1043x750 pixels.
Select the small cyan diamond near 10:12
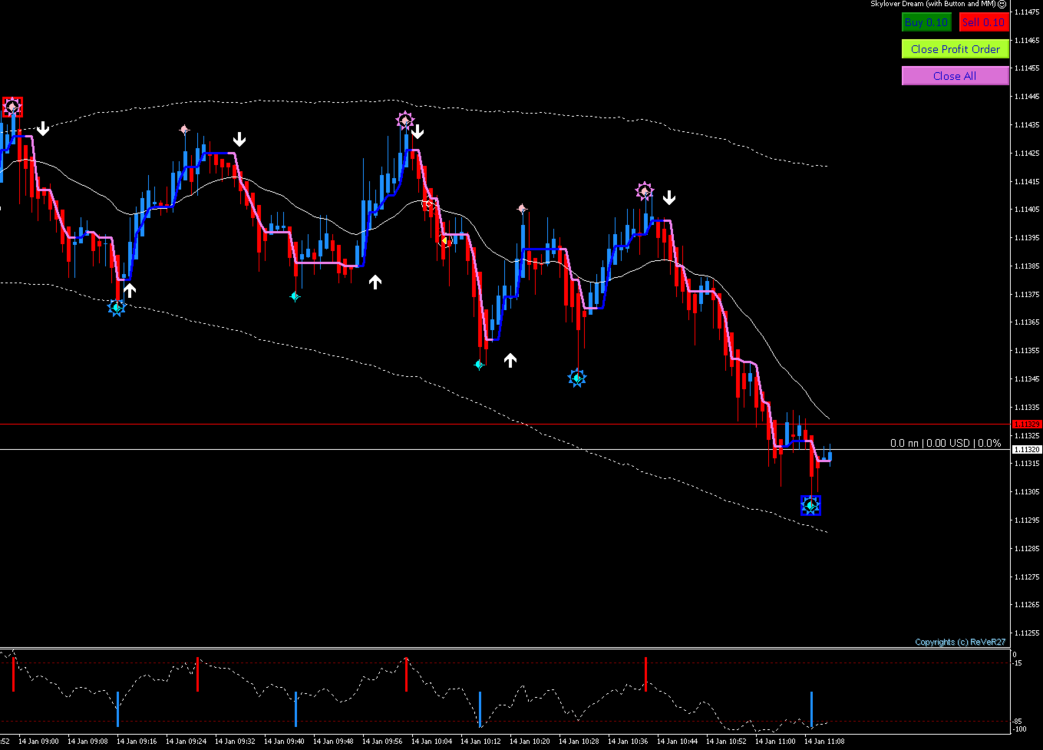[x=479, y=364]
